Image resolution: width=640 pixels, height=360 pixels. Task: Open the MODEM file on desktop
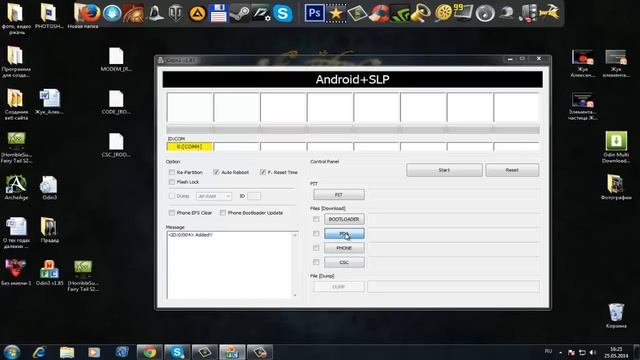(116, 60)
